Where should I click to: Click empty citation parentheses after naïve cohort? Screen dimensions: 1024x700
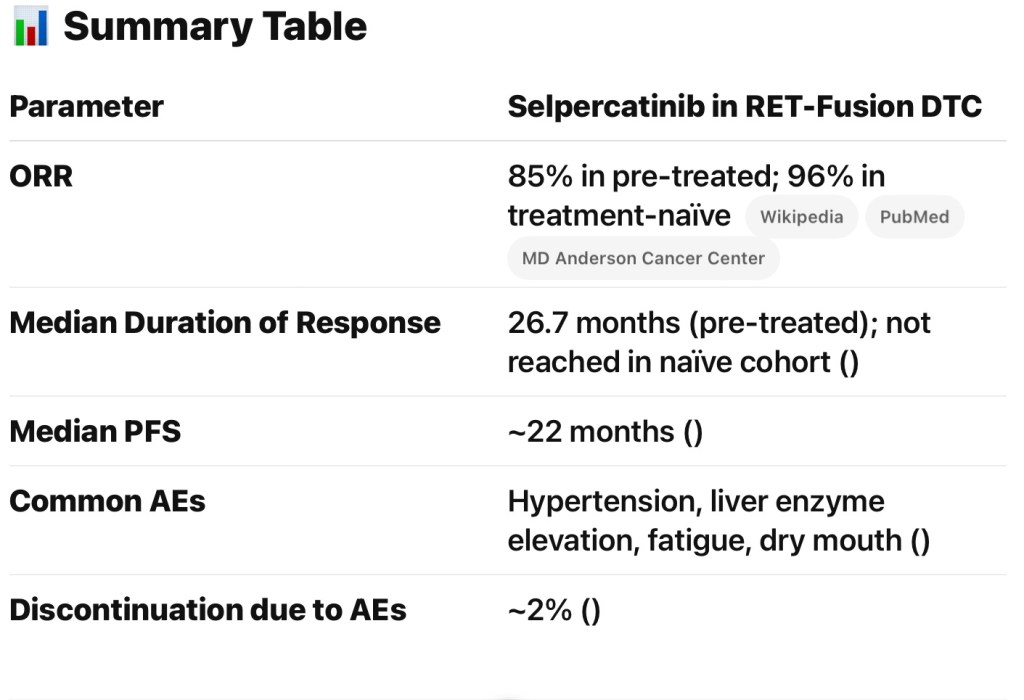(848, 361)
